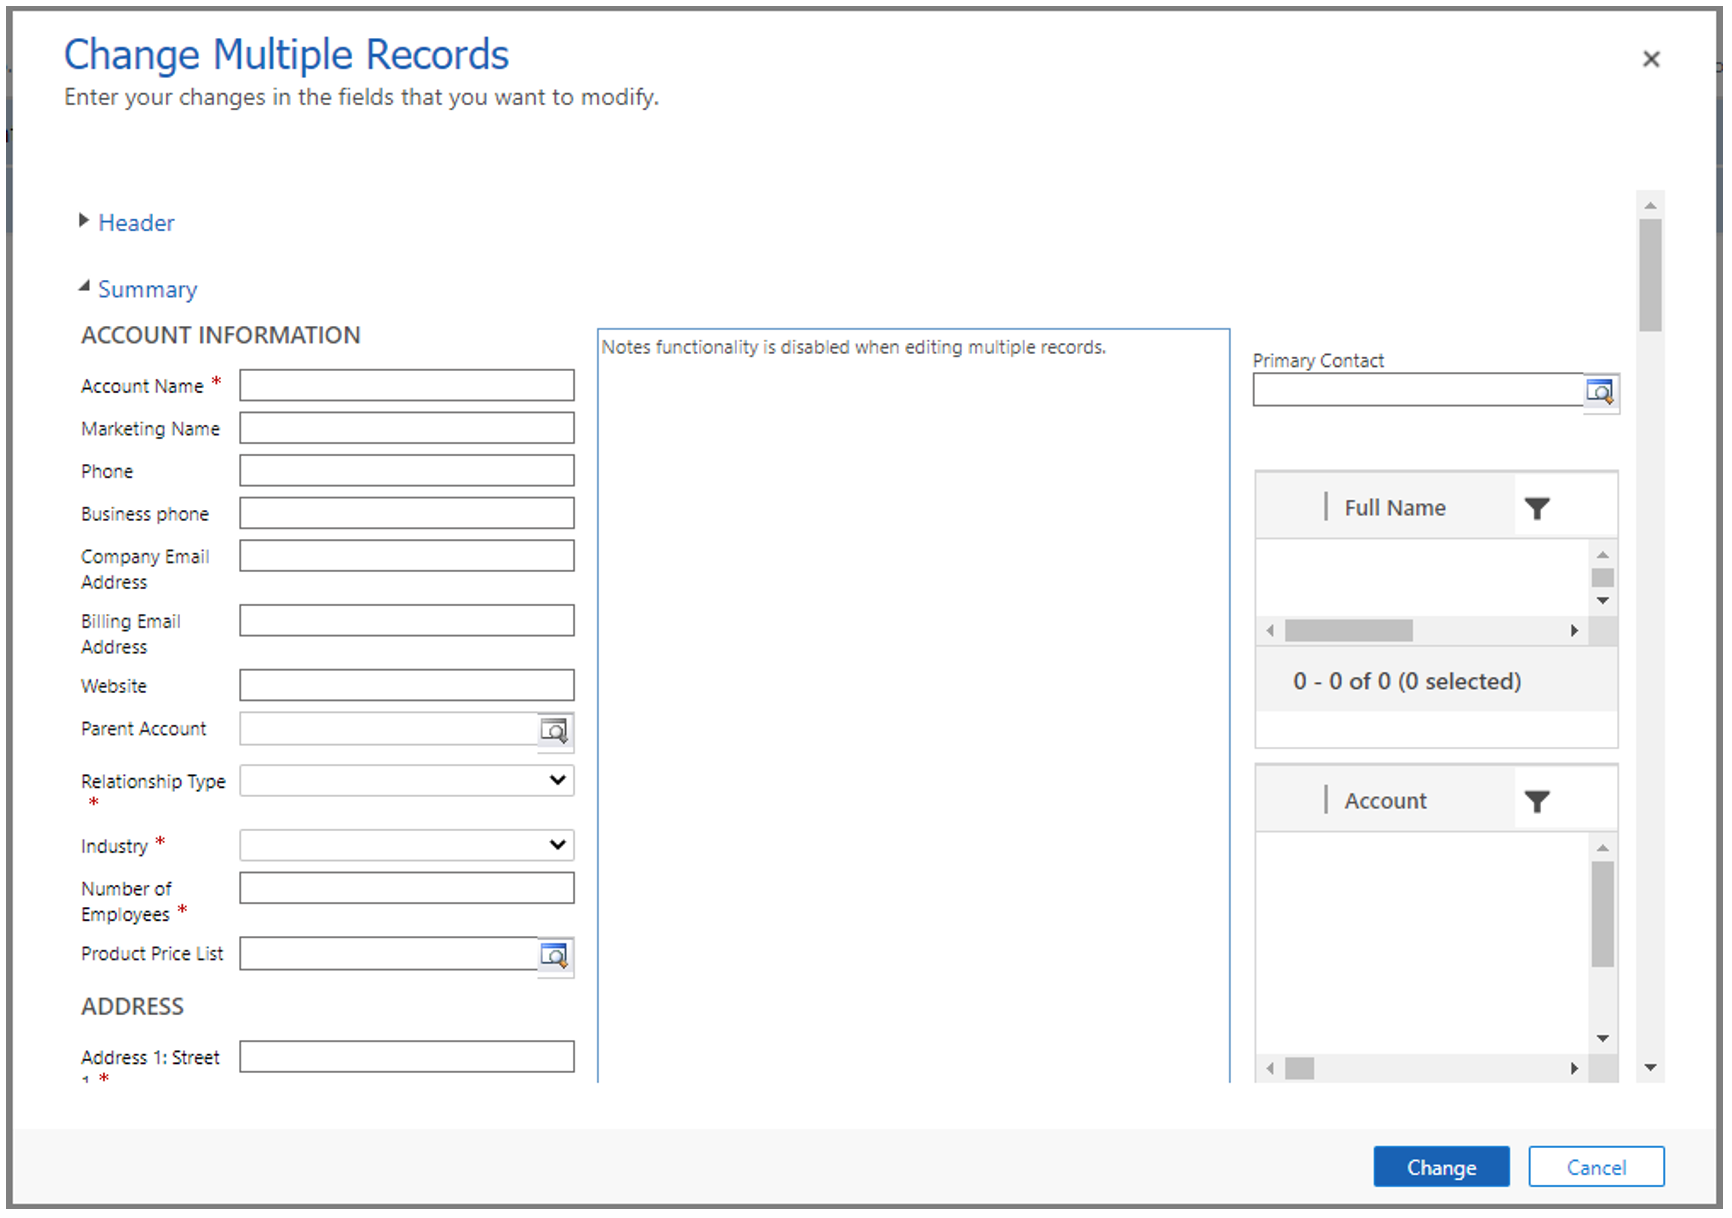This screenshot has height=1218, width=1732.
Task: Click the Notes disabled message text
Action: pos(853,347)
